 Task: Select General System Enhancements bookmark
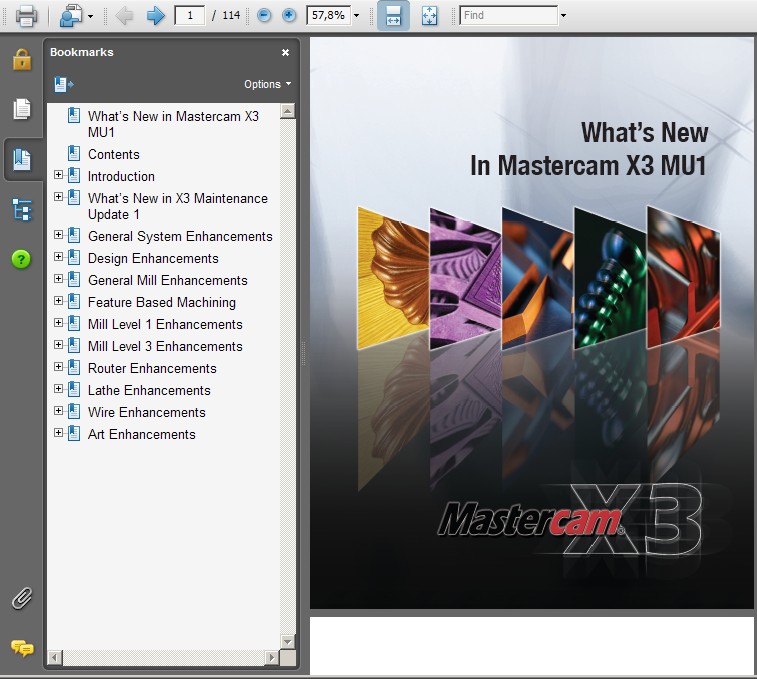(180, 237)
